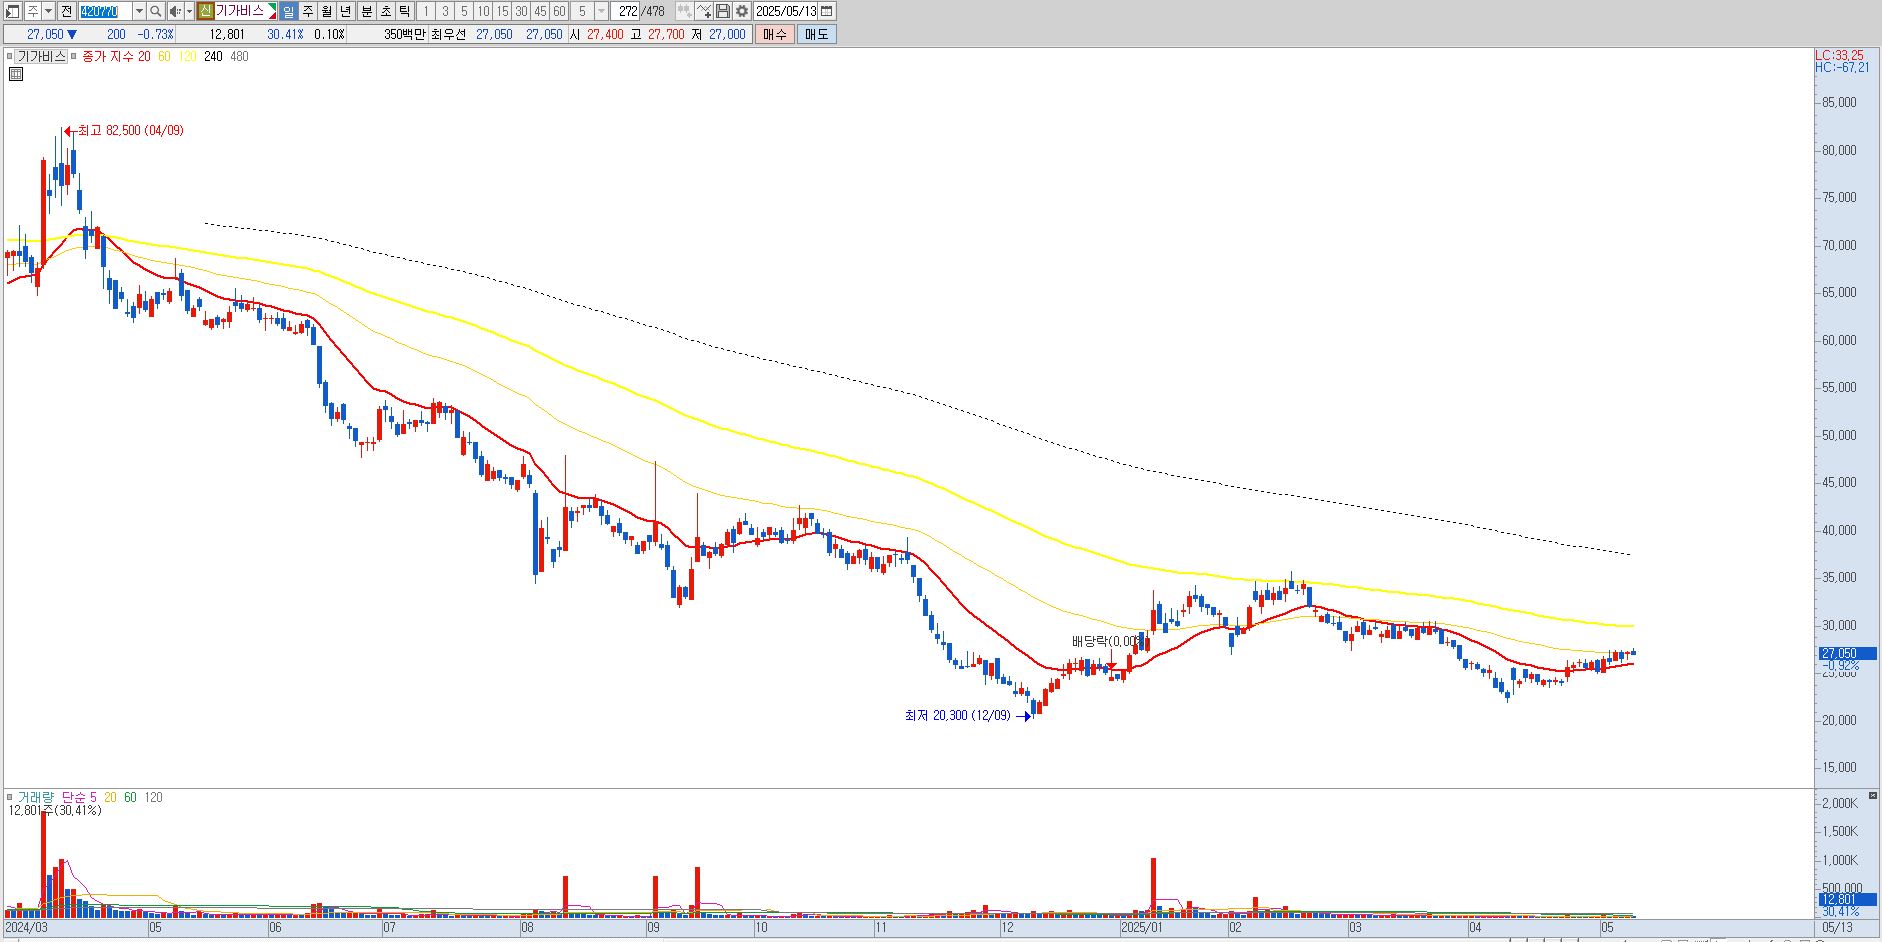
Task: Click the compare charts icon left of save
Action: tap(684, 11)
